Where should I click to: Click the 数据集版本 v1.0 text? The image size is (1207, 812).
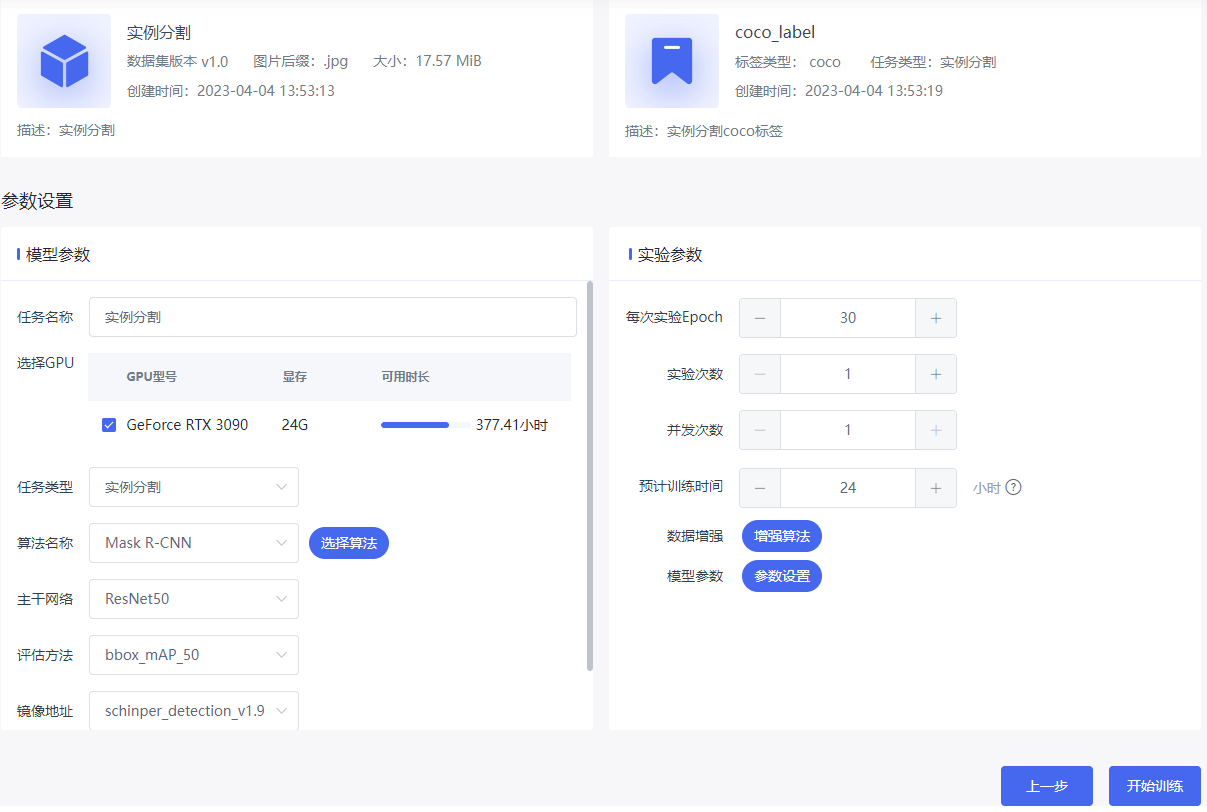click(178, 61)
